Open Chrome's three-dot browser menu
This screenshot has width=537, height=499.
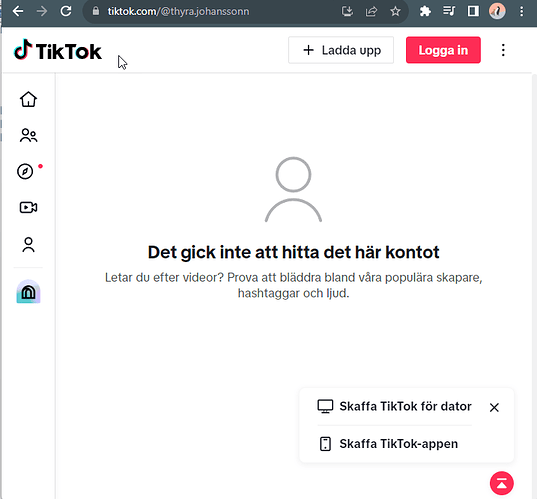[521, 12]
